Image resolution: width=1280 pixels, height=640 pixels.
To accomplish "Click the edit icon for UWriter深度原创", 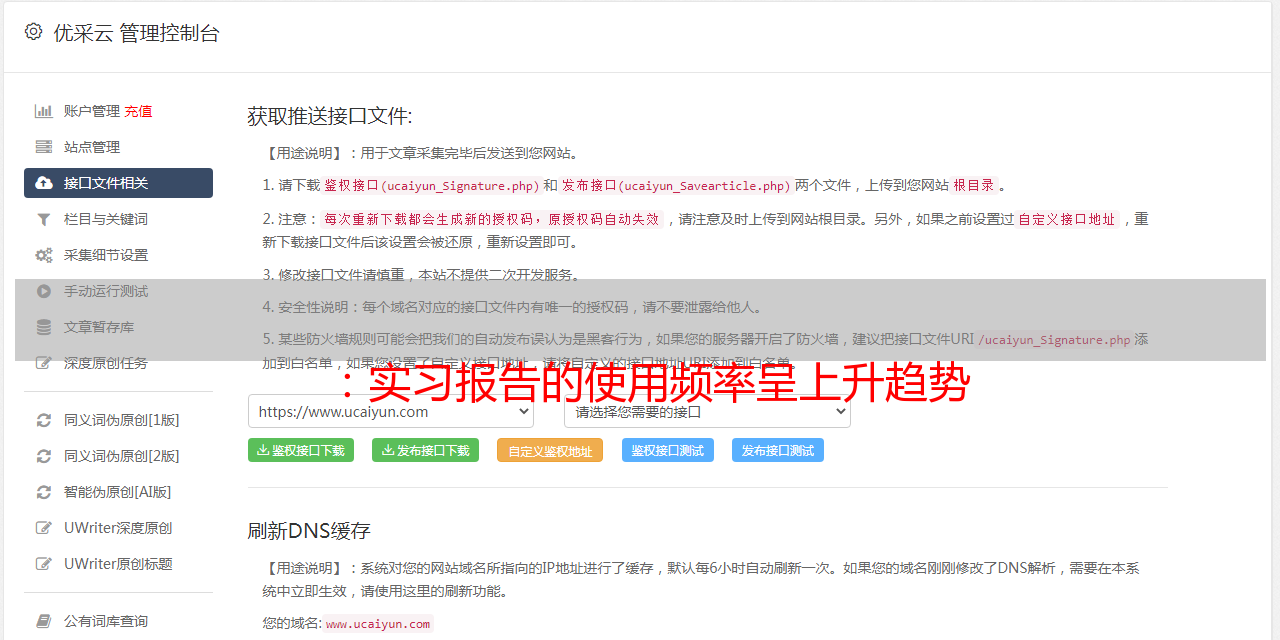I will (44, 528).
